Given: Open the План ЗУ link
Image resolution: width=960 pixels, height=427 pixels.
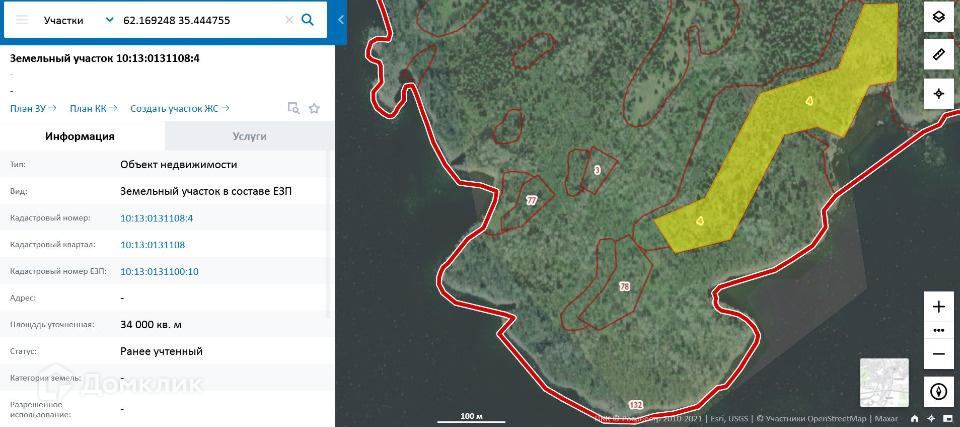Looking at the screenshot, I should click(33, 108).
